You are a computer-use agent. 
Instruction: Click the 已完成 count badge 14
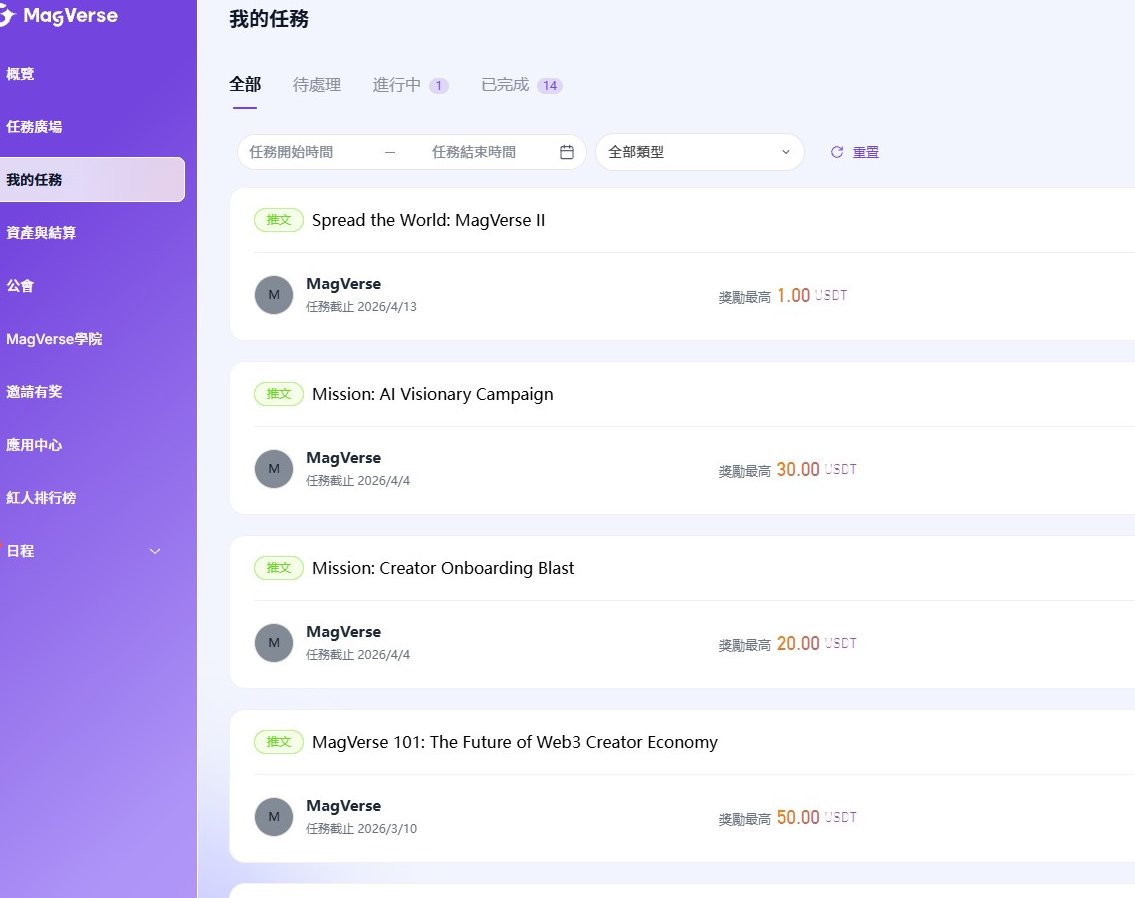[550, 86]
